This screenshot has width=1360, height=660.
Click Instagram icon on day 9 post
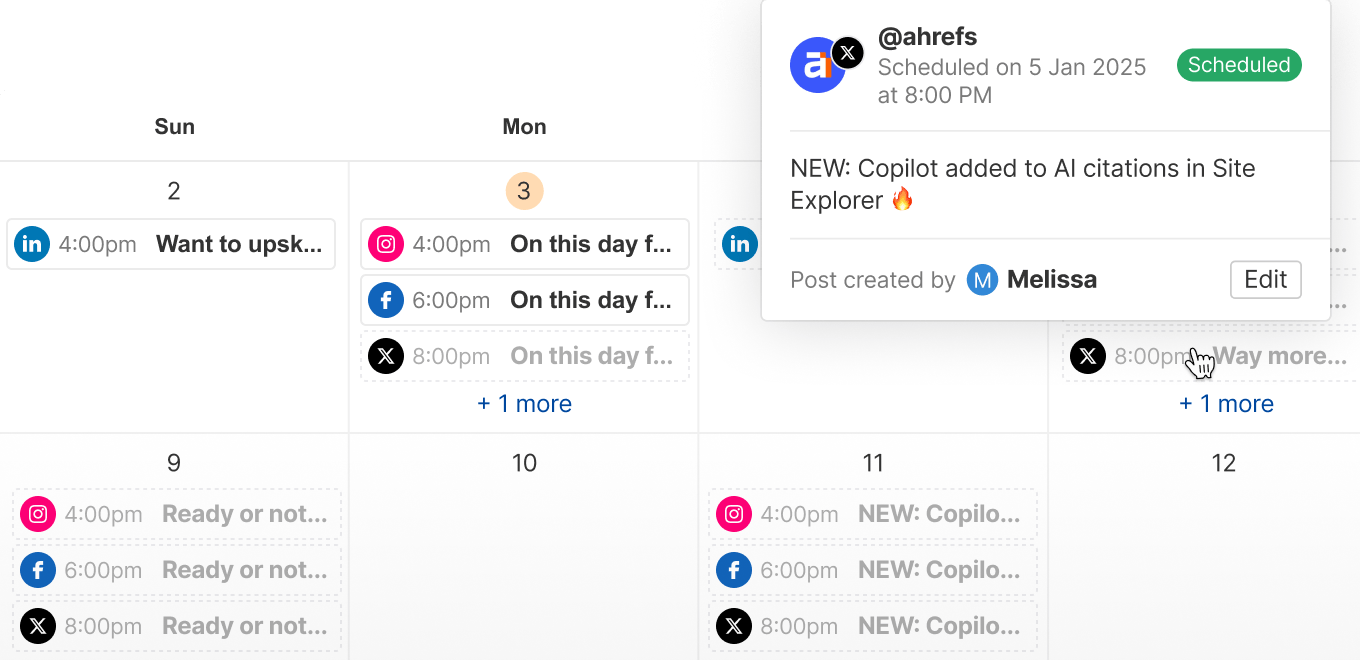click(38, 514)
